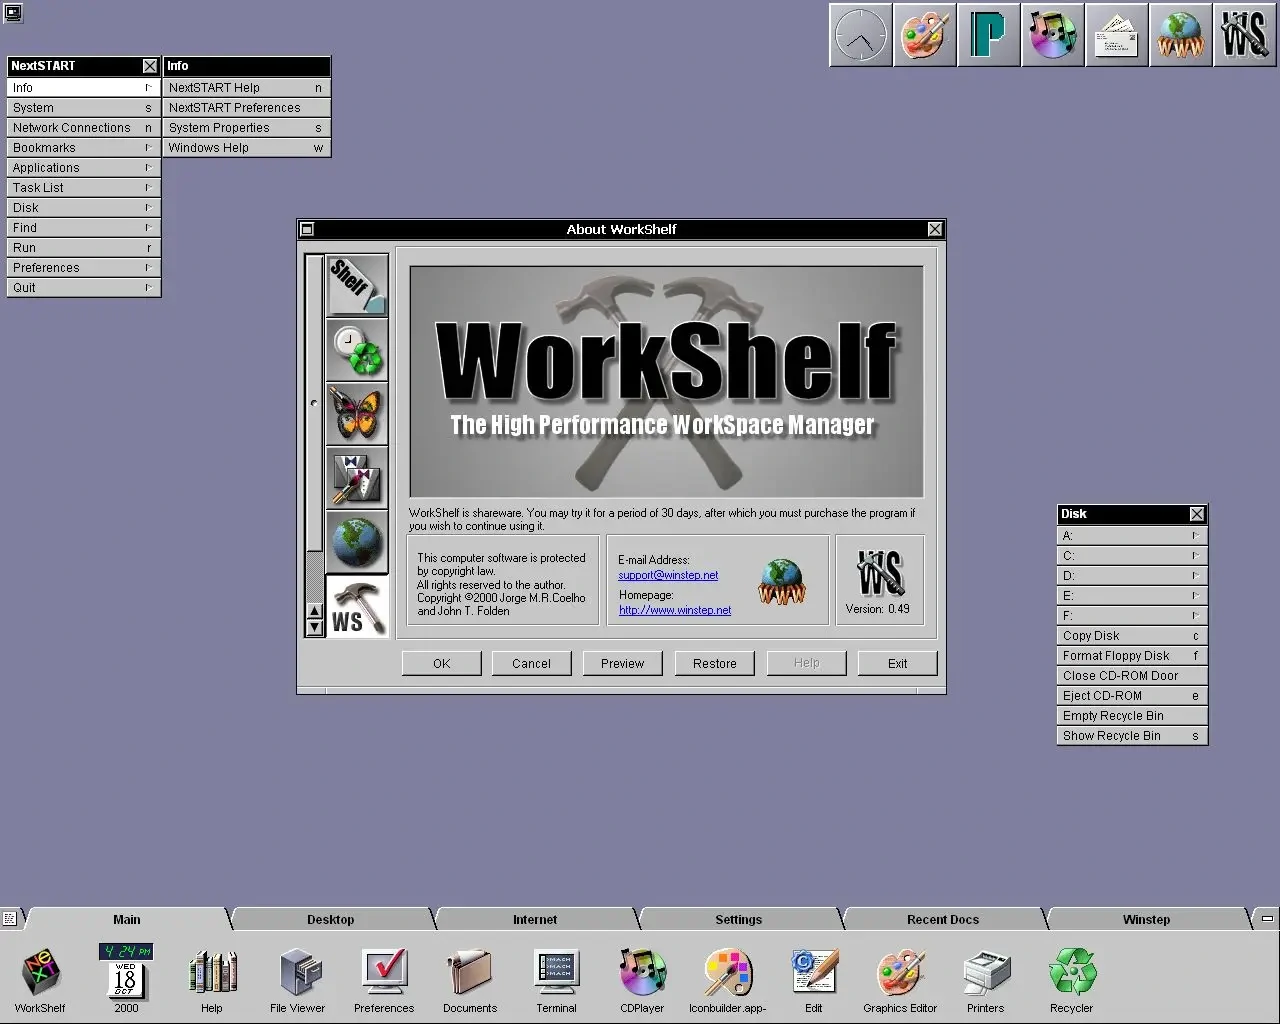Expand the C: drive submenu
The width and height of the screenshot is (1280, 1024).
pyautogui.click(x=1131, y=556)
